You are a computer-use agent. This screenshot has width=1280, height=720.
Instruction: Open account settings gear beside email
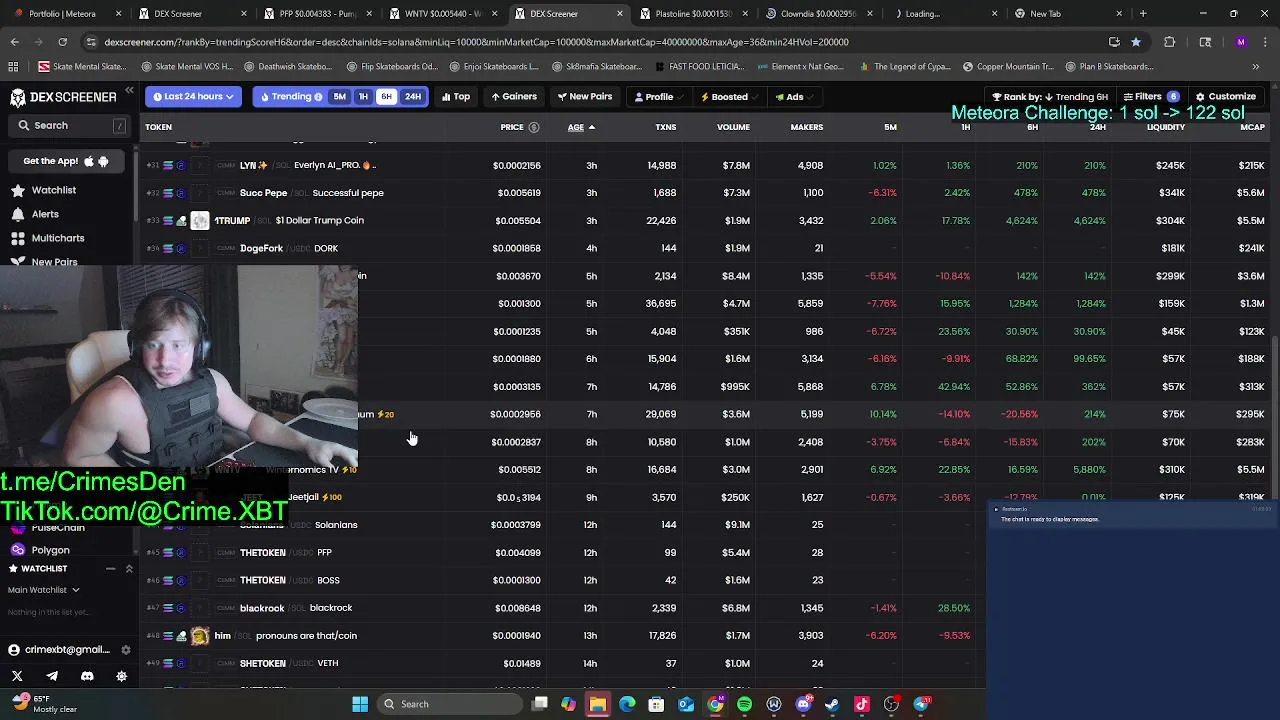point(125,650)
